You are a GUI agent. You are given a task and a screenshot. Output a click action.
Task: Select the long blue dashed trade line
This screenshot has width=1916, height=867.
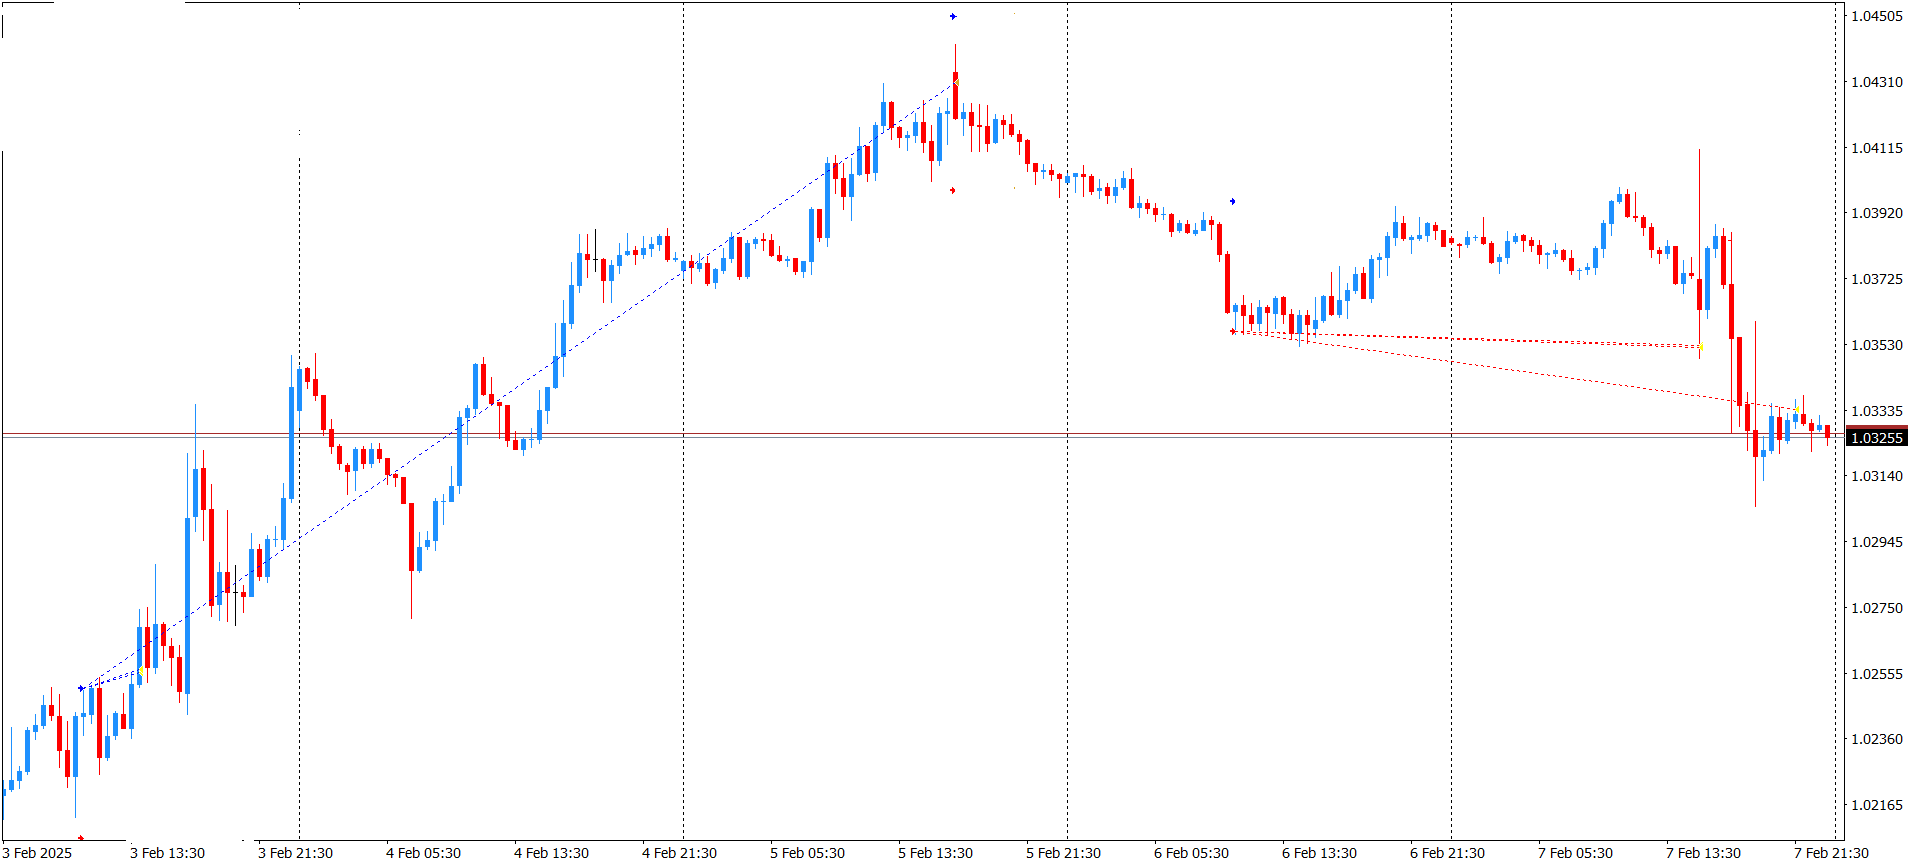[518, 385]
